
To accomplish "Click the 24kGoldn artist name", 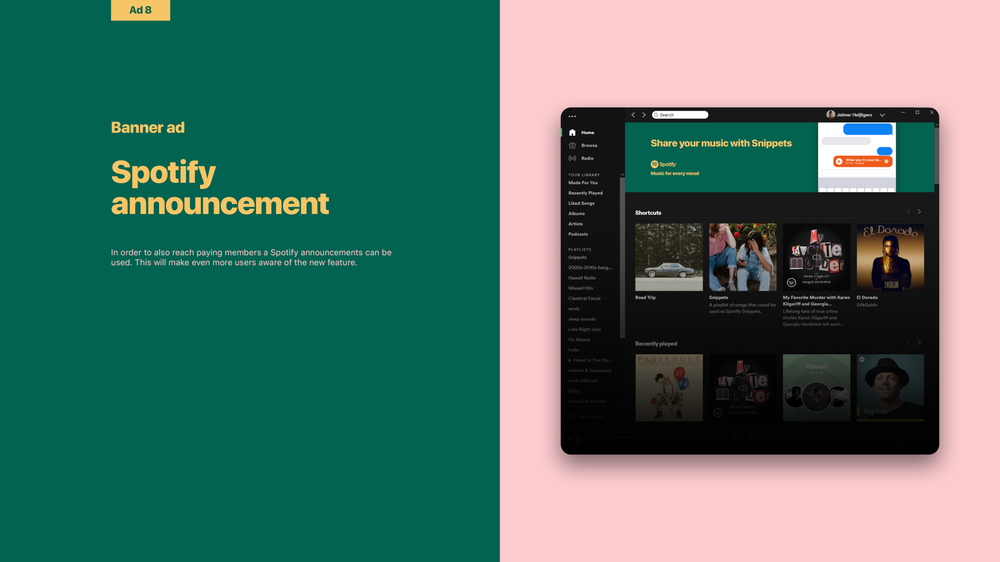I will 867,305.
